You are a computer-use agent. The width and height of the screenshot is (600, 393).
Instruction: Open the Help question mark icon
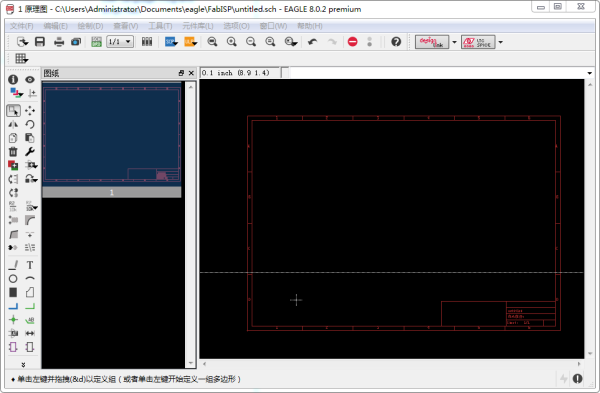click(396, 42)
